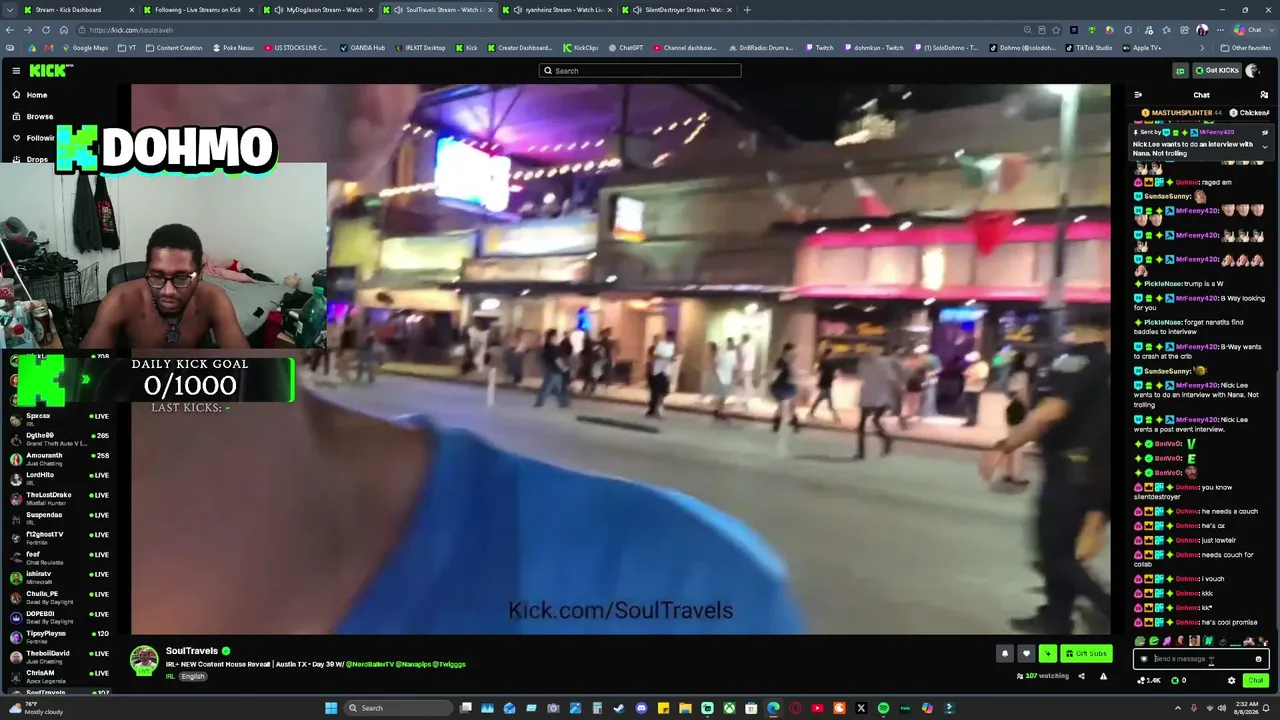Toggle notifications bell for SoulTravels
The width and height of the screenshot is (1280, 720).
click(x=1005, y=654)
